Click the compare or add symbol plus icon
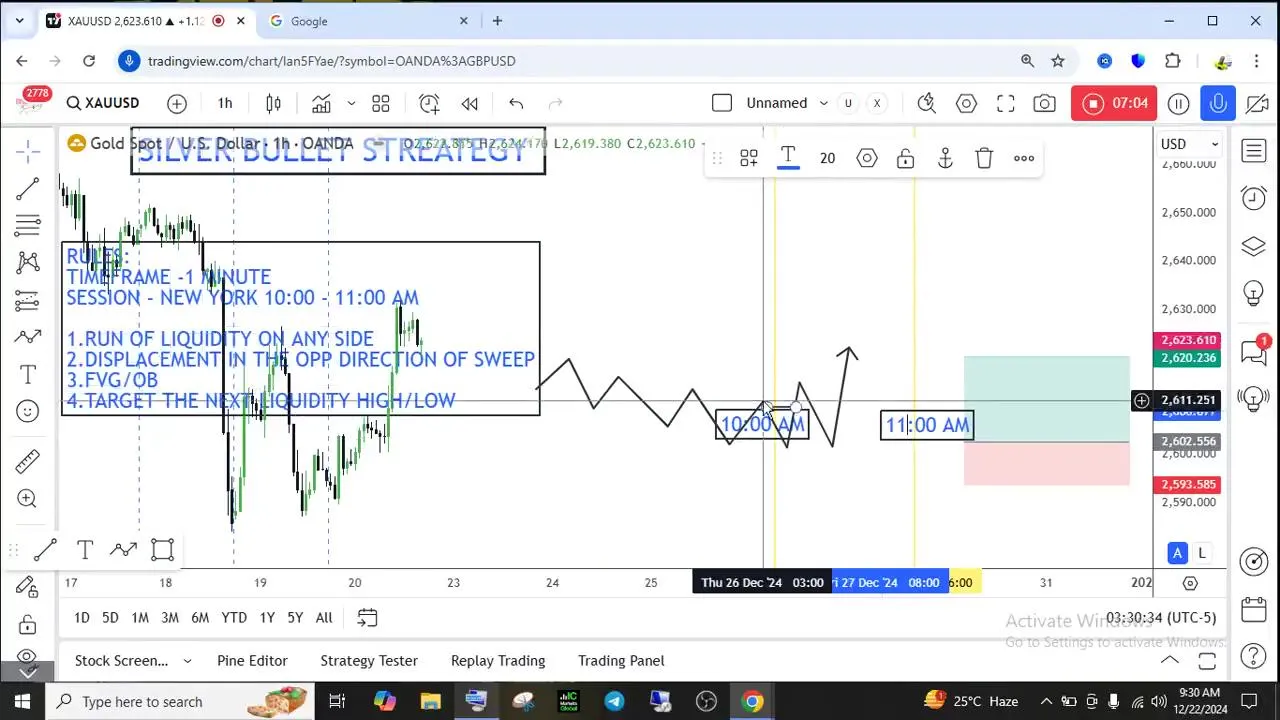Screen dimensions: 1280x720 coord(177,103)
